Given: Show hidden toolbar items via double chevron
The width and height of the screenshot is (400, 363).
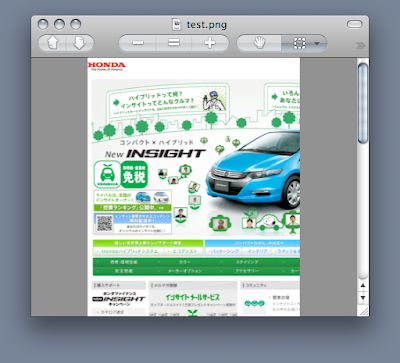Looking at the screenshot, I should (361, 45).
